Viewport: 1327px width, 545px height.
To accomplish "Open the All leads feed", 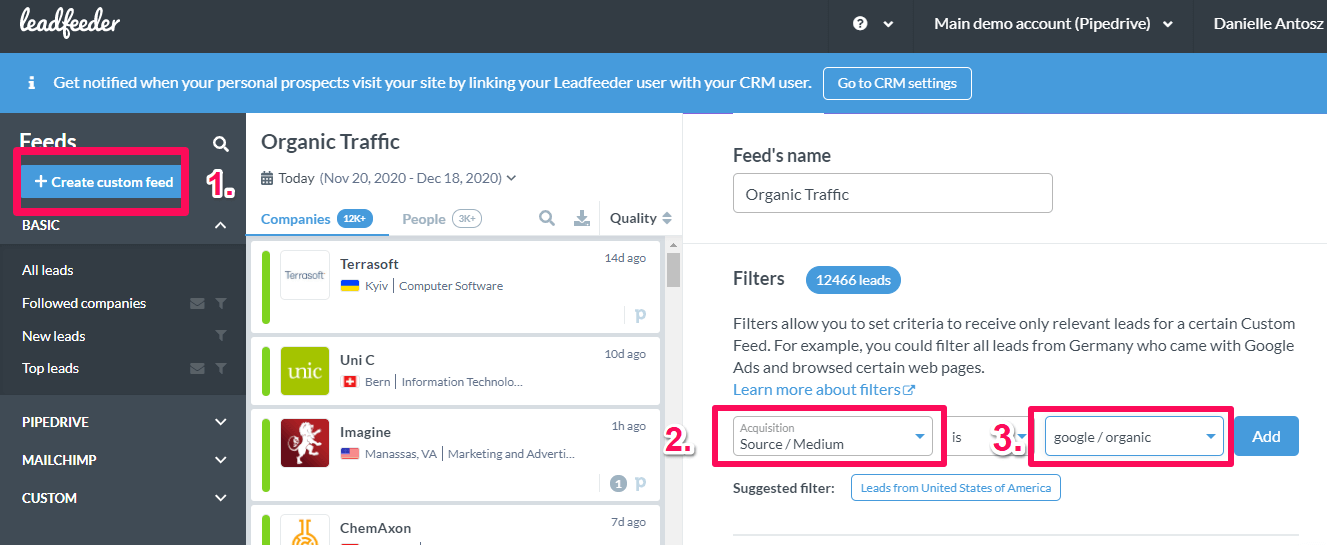I will [48, 270].
